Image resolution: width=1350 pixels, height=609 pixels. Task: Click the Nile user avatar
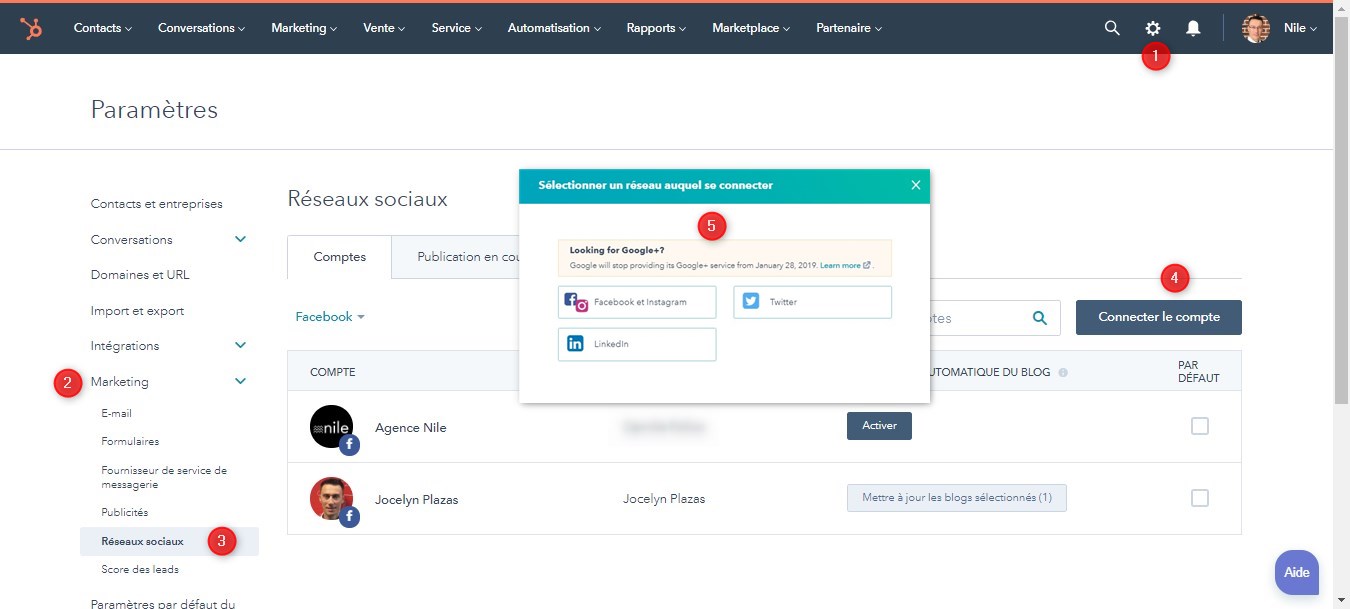pyautogui.click(x=1256, y=28)
